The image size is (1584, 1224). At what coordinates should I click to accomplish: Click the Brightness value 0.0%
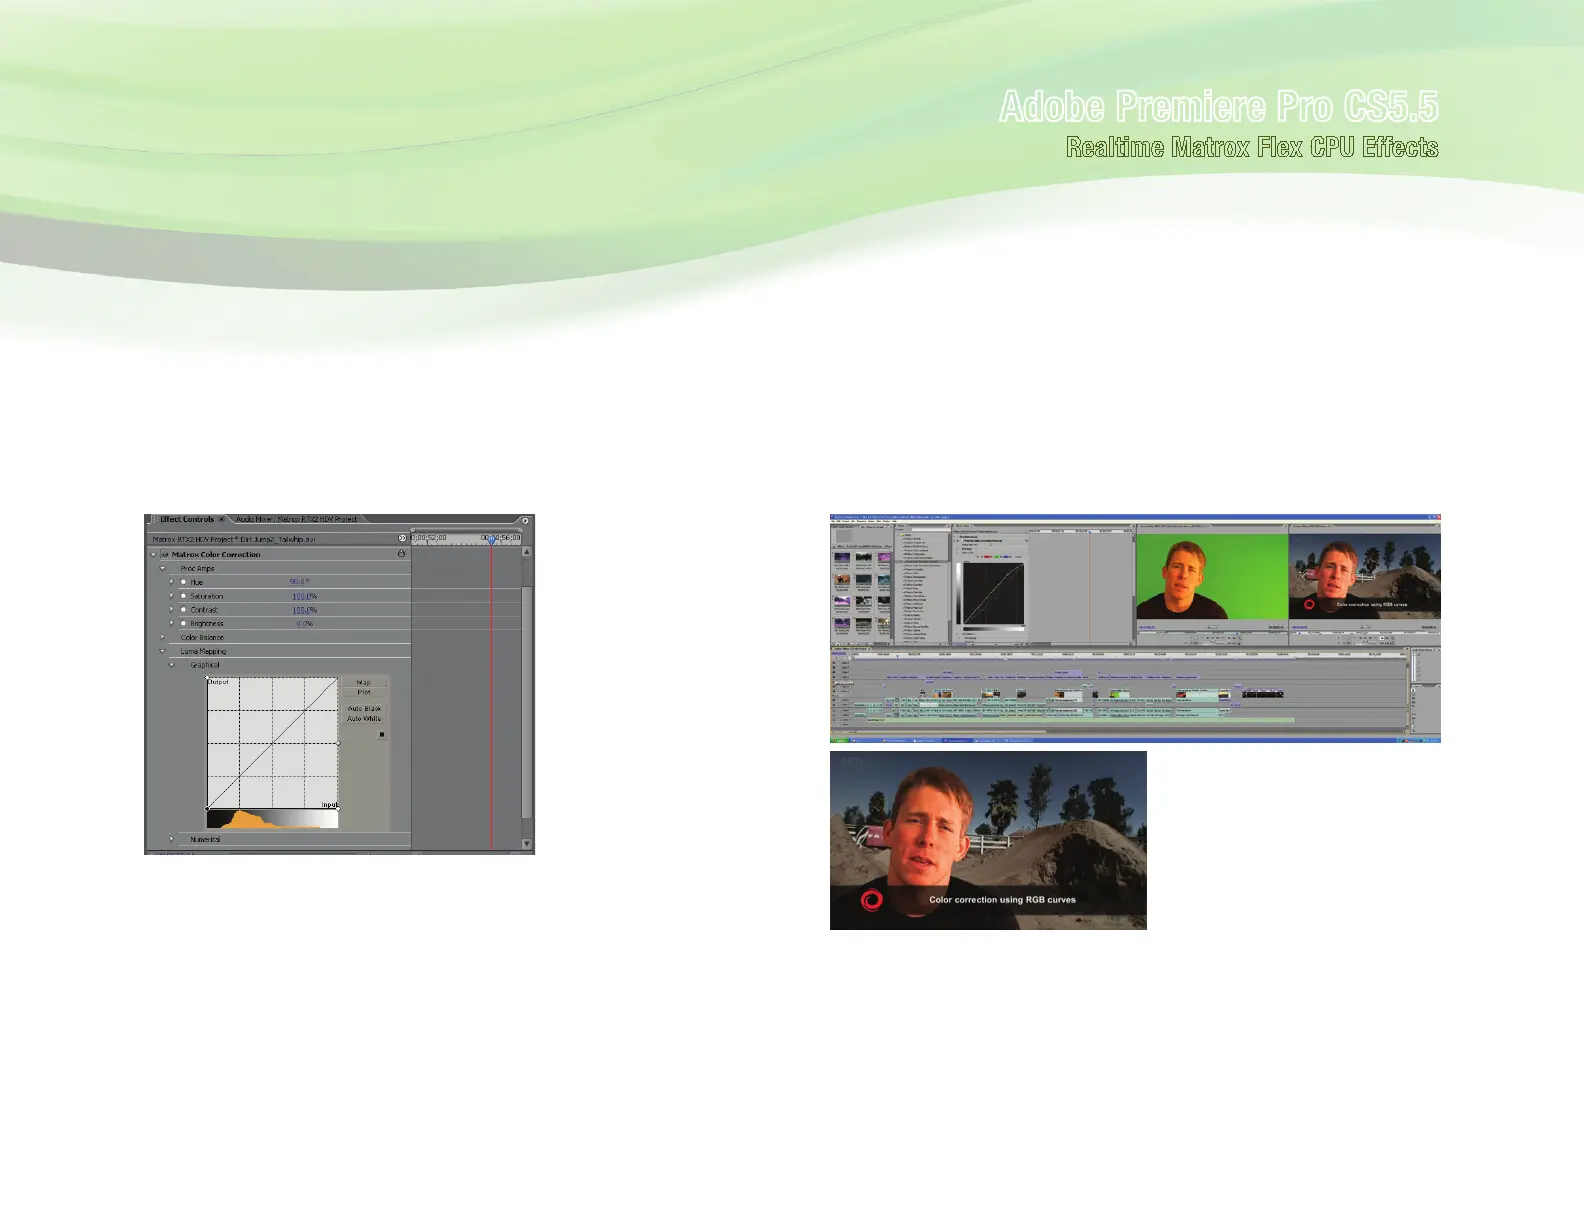point(305,623)
